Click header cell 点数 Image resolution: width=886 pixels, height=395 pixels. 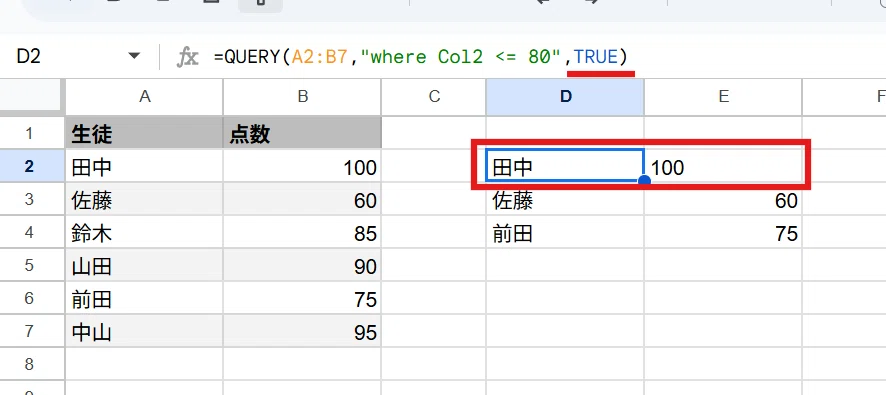coord(303,133)
